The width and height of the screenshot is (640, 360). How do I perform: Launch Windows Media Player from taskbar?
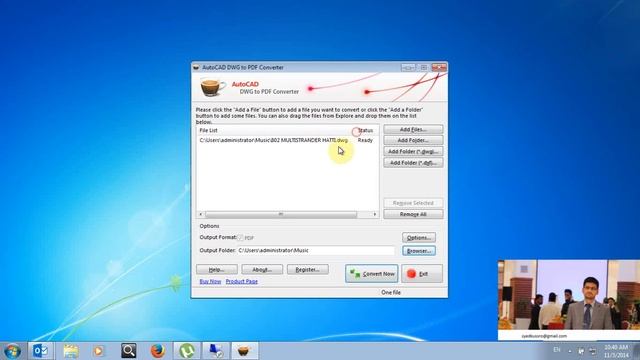(98, 351)
